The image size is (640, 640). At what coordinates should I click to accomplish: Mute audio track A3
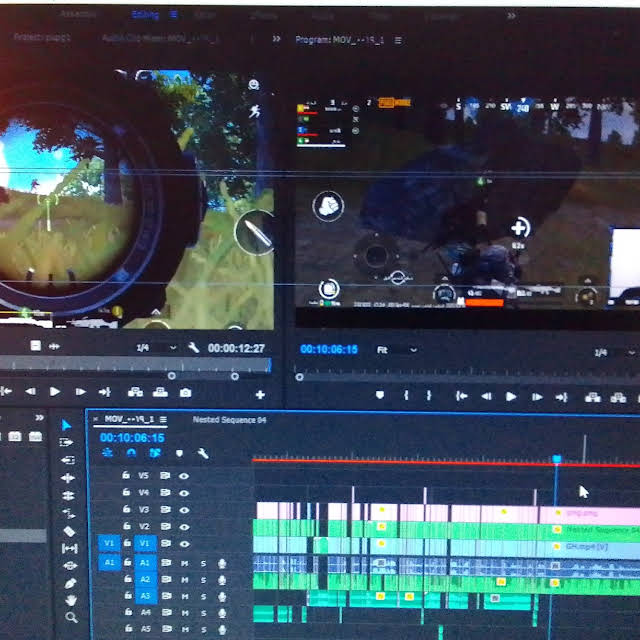tap(185, 596)
